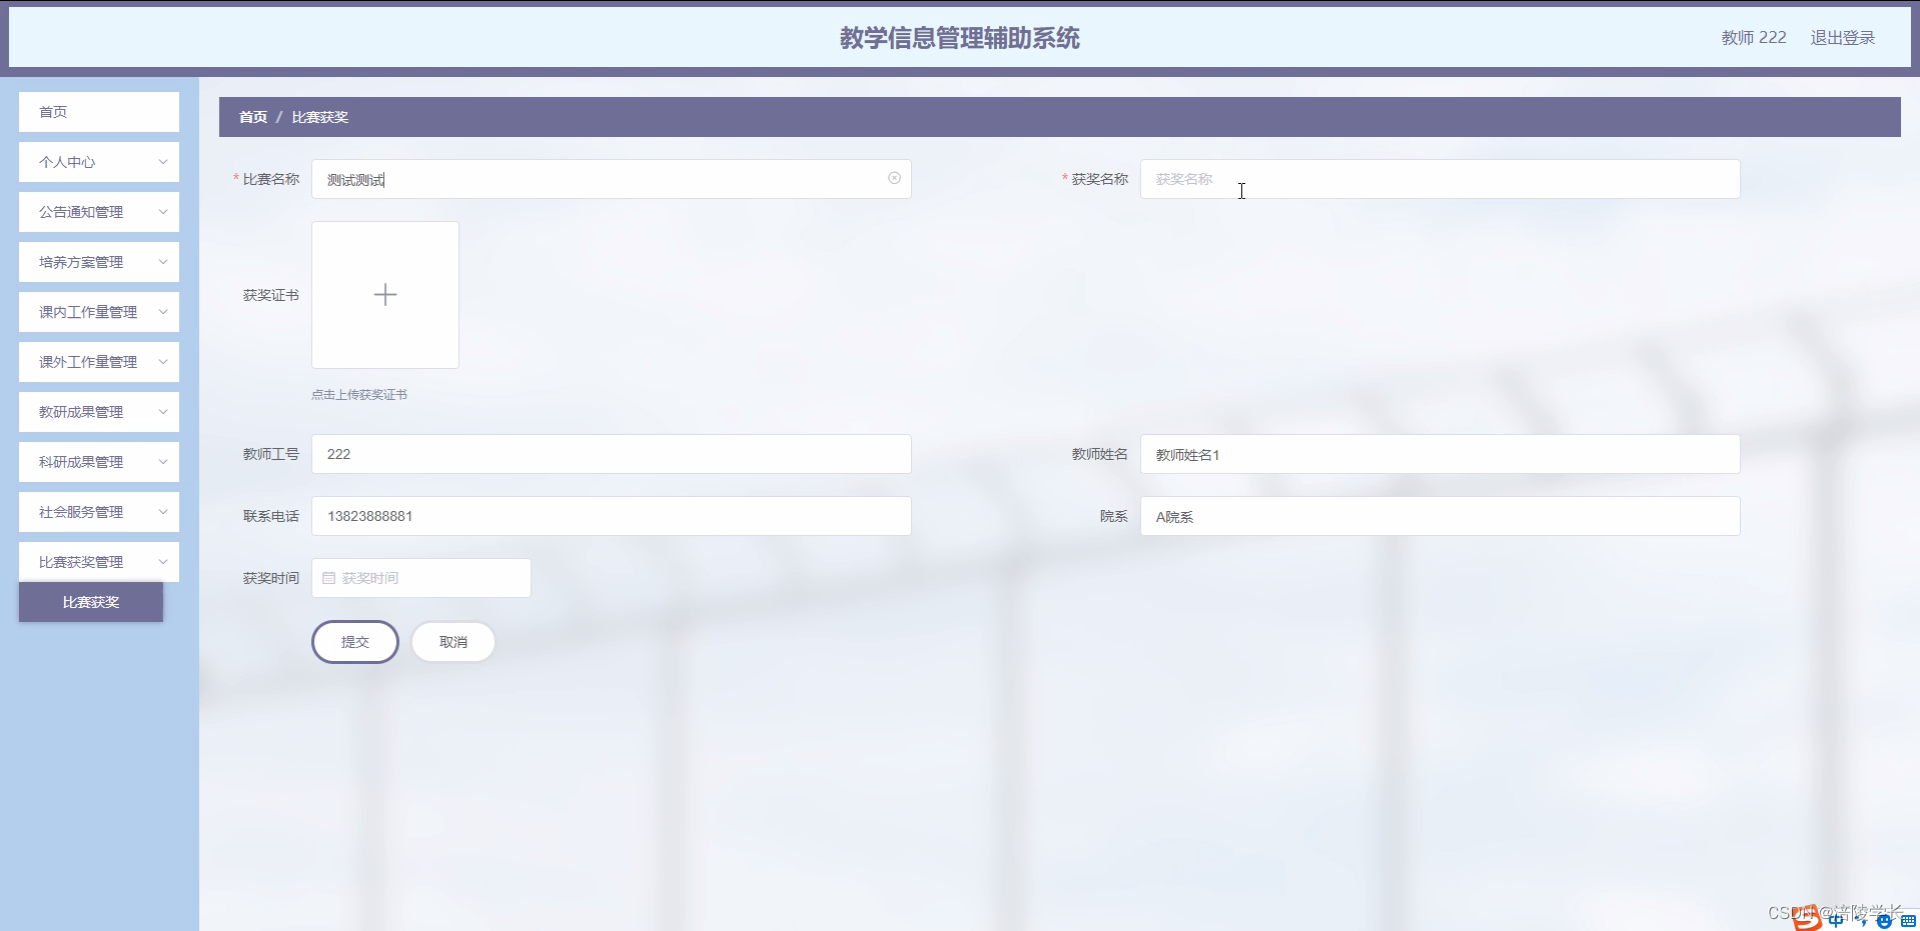Cancel the form with 取消

pos(453,641)
